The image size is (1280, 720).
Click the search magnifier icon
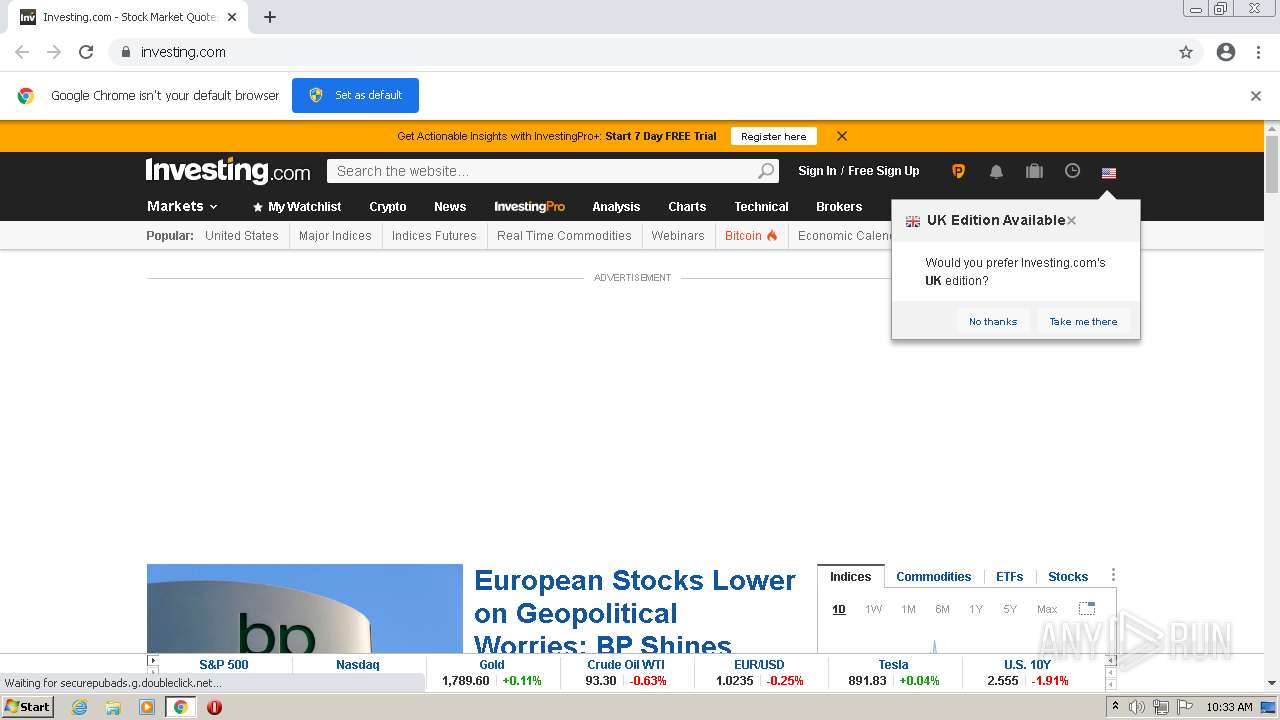point(765,171)
